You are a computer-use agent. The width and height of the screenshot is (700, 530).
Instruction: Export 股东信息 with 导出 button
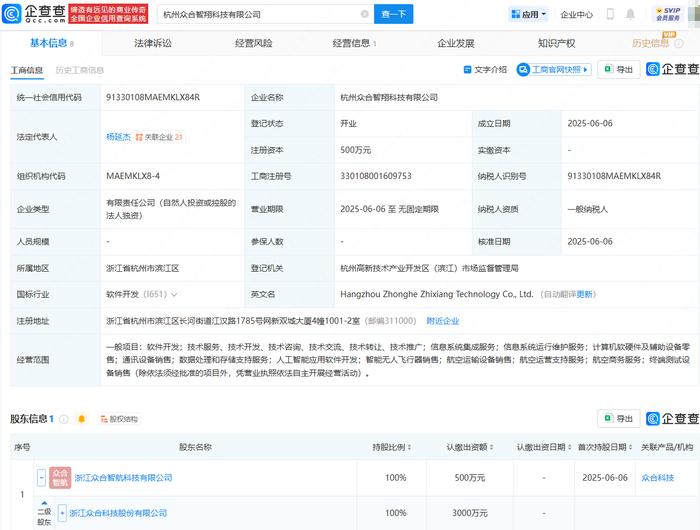point(619,419)
